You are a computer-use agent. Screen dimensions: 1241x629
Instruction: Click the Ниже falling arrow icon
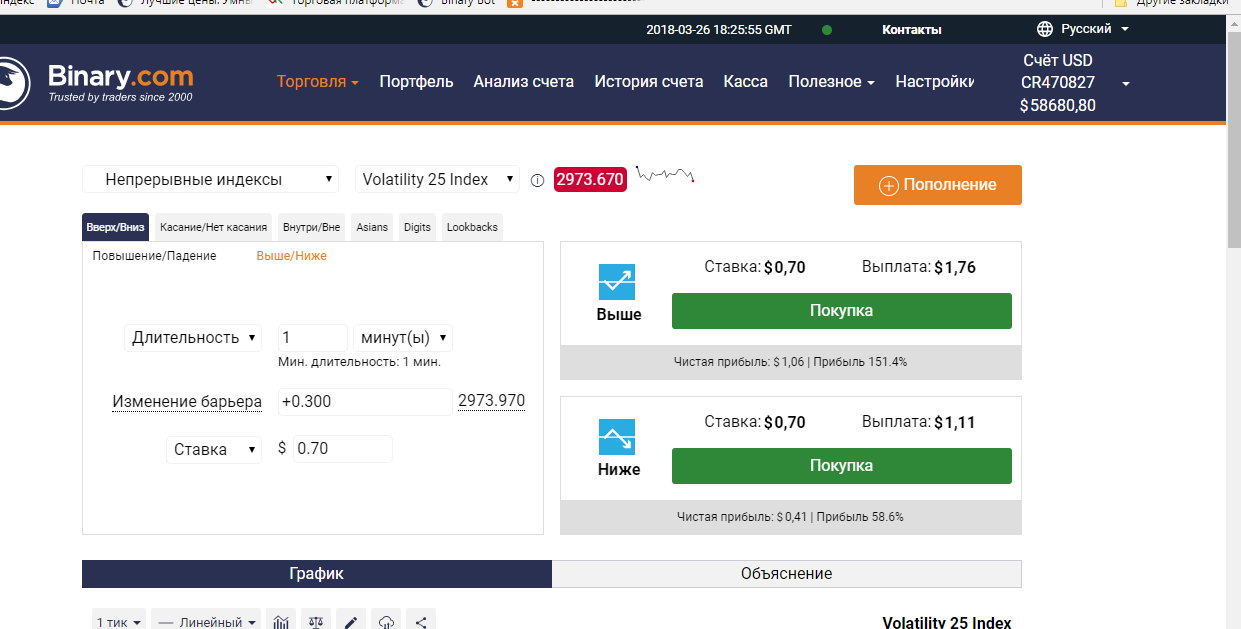(x=617, y=437)
